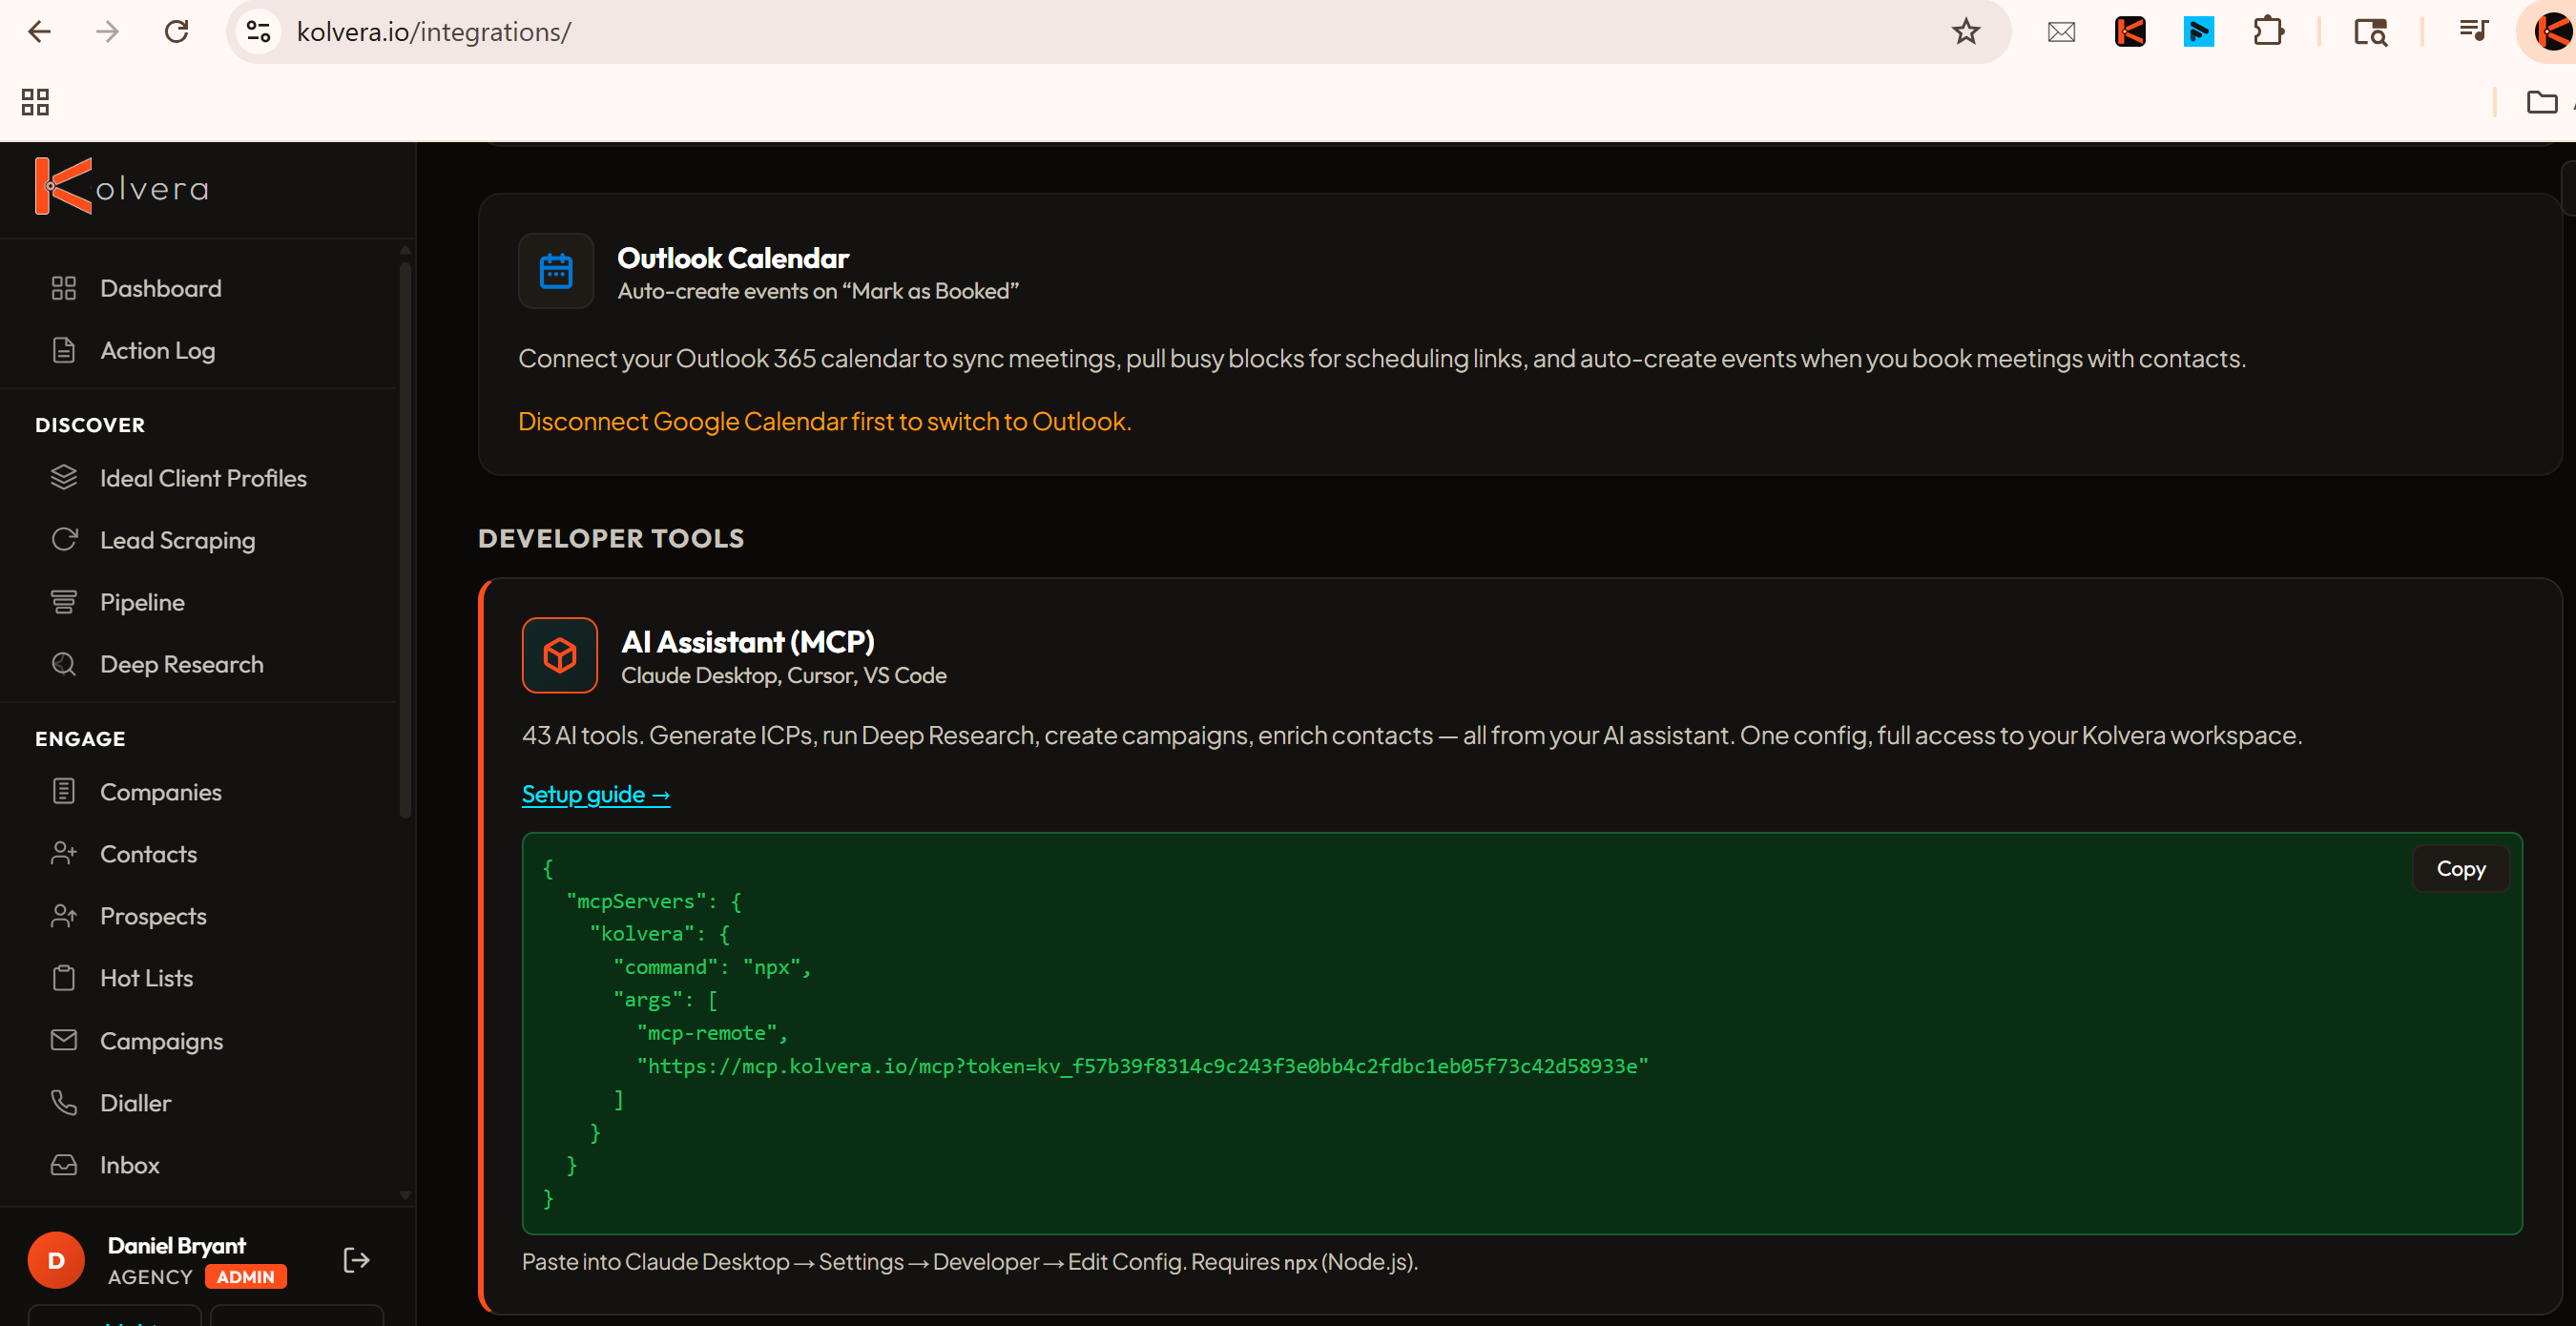This screenshot has width=2576, height=1326.
Task: Open the mail envelope extension icon
Action: coord(2061,32)
